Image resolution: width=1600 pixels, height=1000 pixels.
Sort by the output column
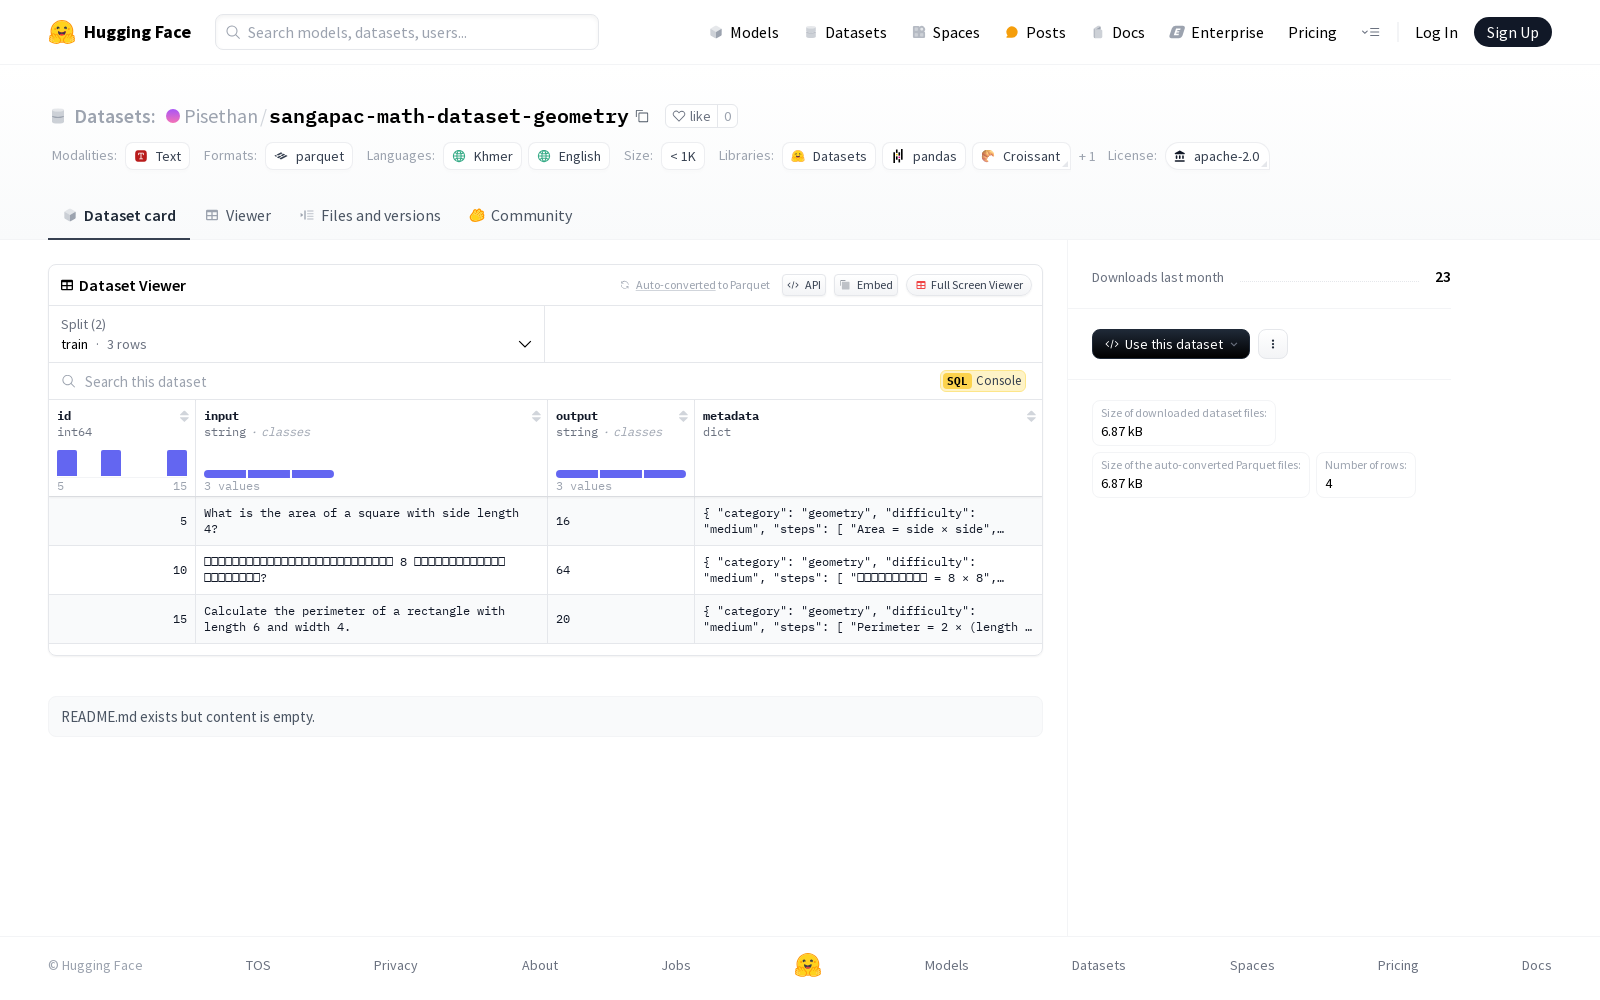[x=683, y=416]
